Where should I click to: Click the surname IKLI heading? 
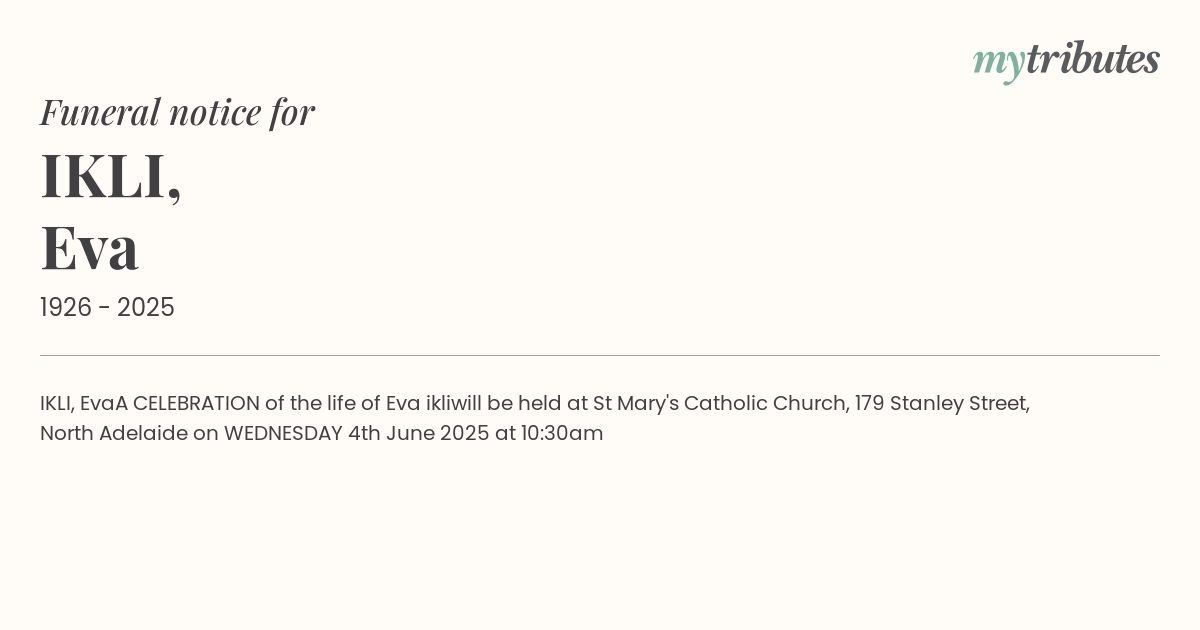coord(111,176)
